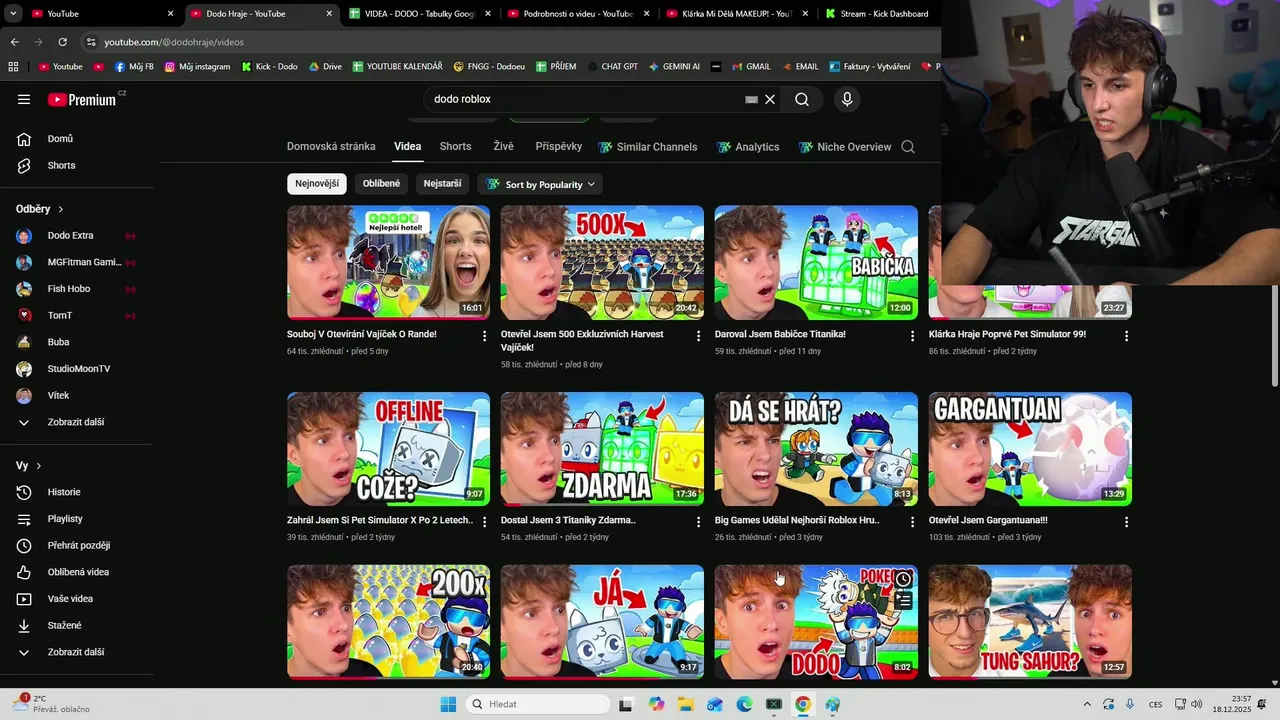Expand the Vy section header
This screenshot has height=720, width=1280.
pos(29,466)
